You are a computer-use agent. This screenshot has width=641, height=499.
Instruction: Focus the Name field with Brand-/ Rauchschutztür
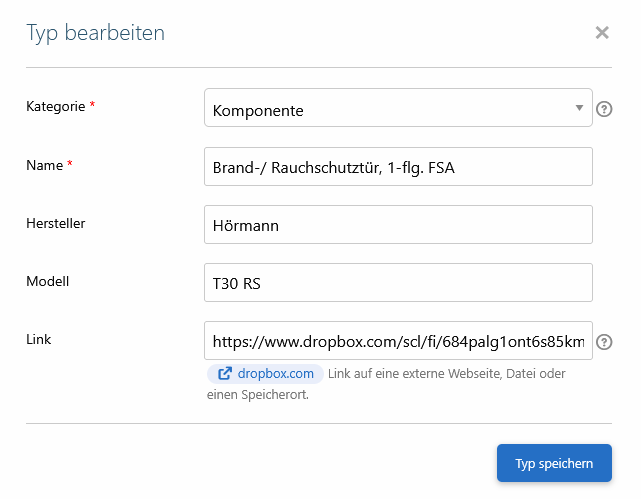397,167
